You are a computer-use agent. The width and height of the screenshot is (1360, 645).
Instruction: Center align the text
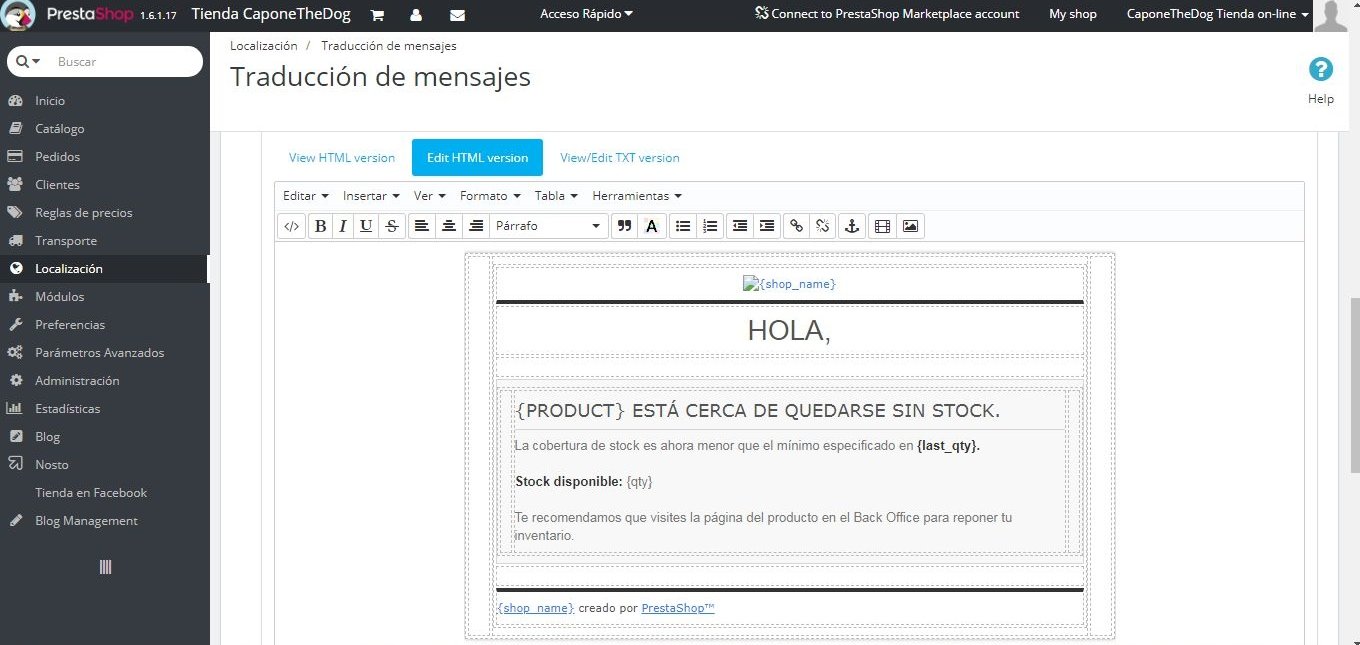tap(449, 226)
